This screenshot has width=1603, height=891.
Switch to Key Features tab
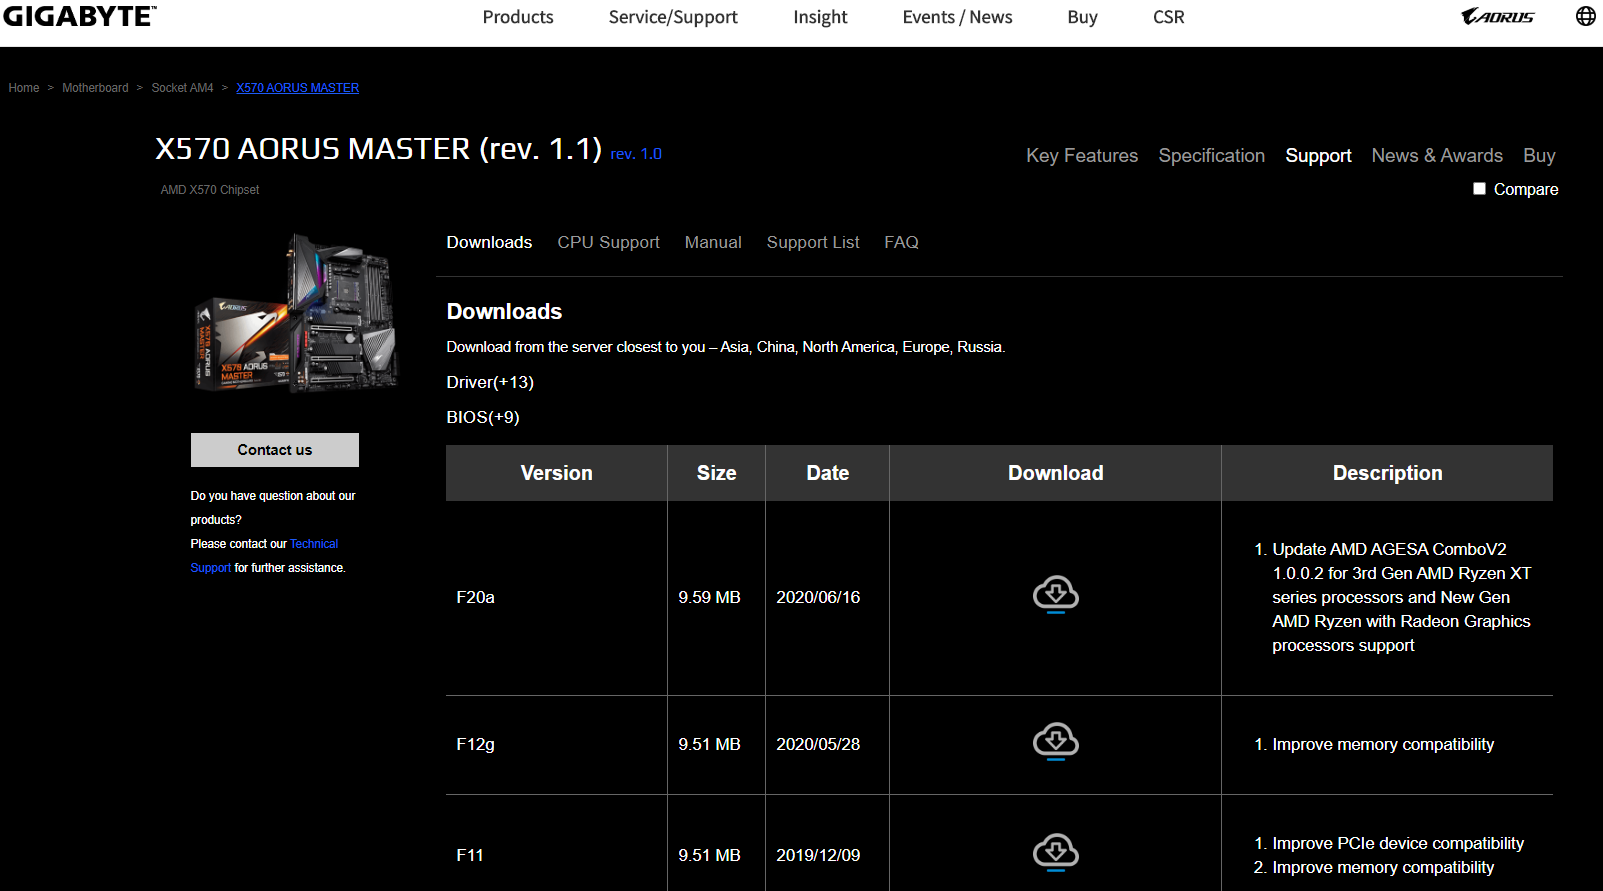click(x=1082, y=156)
